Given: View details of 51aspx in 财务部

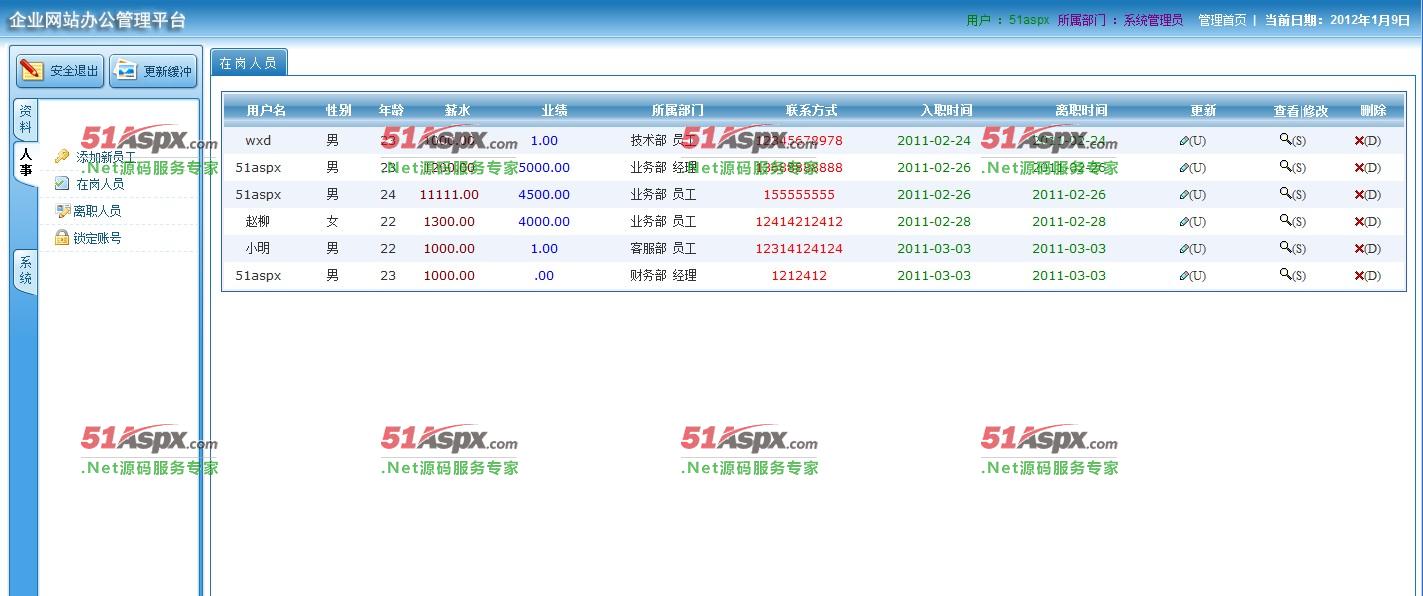Looking at the screenshot, I should point(1286,275).
